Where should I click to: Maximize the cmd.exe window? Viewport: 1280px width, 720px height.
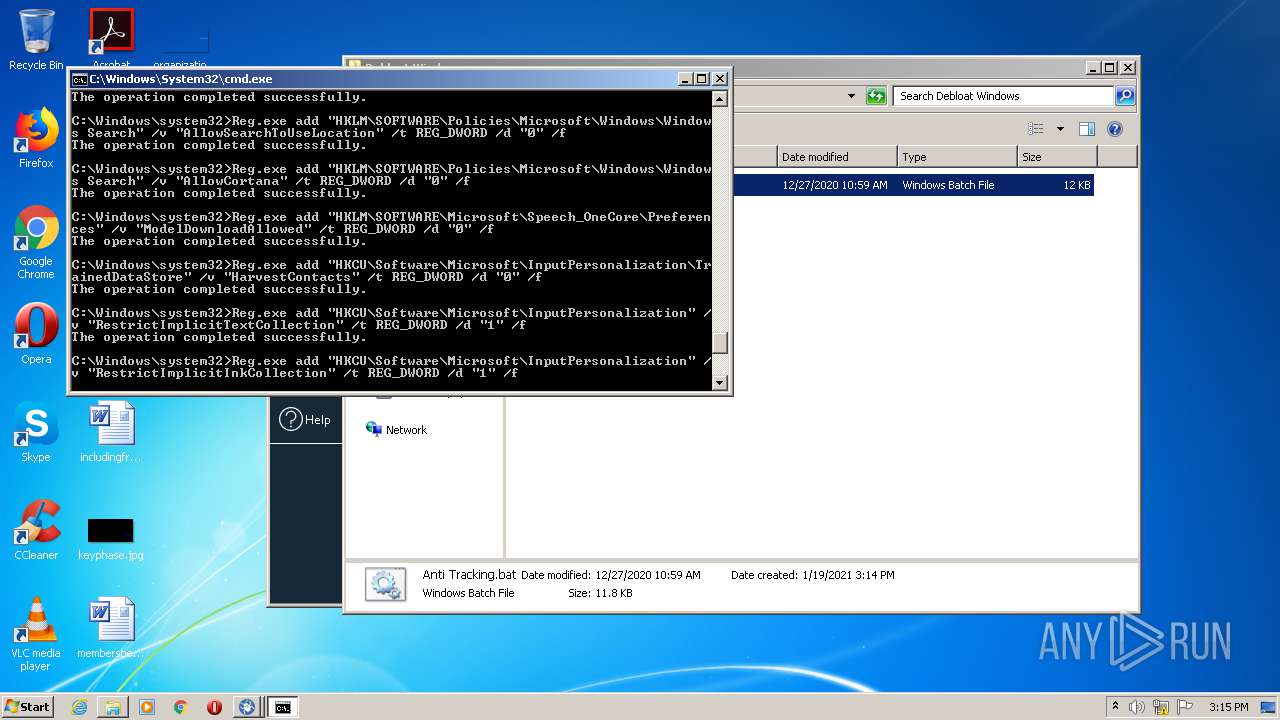coord(702,79)
